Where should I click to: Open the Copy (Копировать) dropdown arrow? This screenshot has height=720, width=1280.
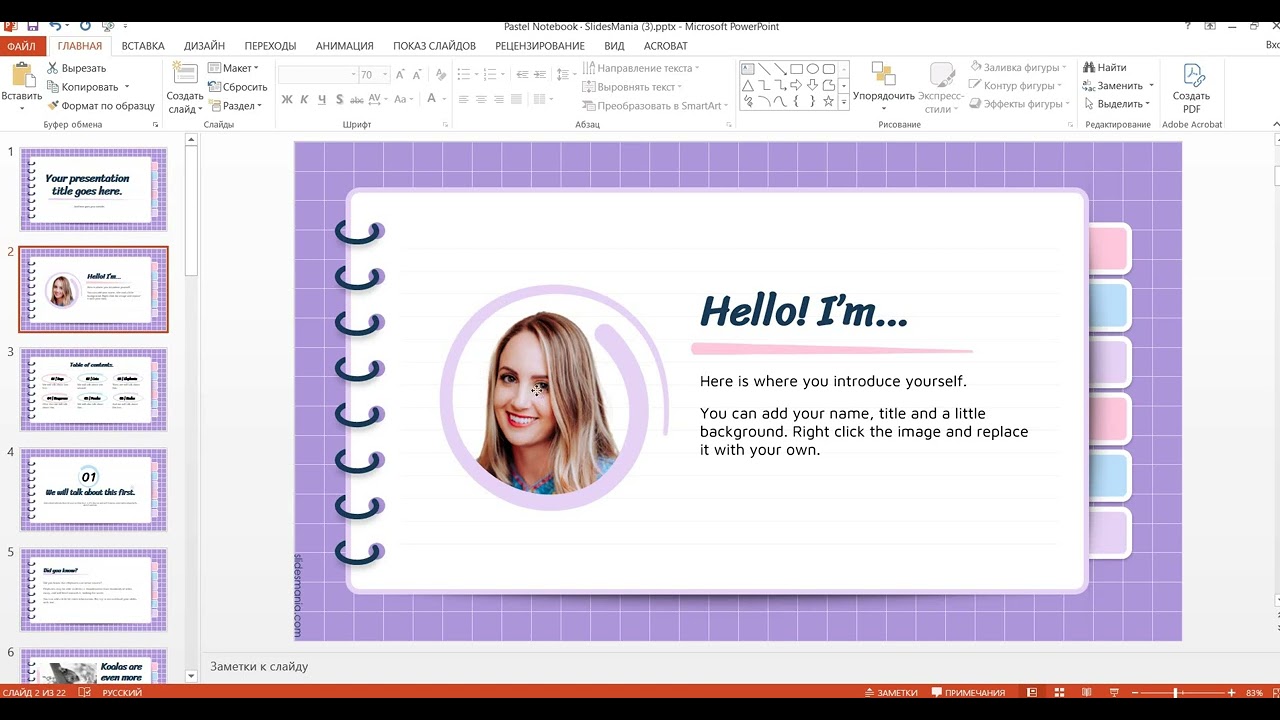coord(126,87)
